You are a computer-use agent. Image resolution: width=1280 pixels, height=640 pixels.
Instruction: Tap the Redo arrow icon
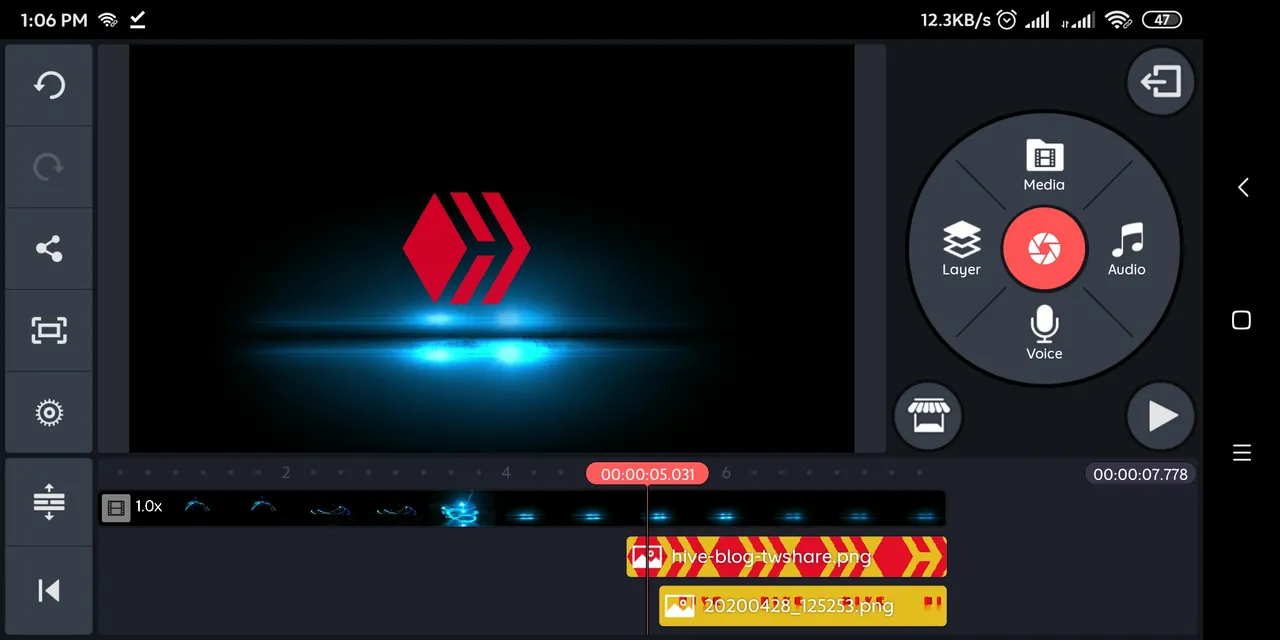49,167
